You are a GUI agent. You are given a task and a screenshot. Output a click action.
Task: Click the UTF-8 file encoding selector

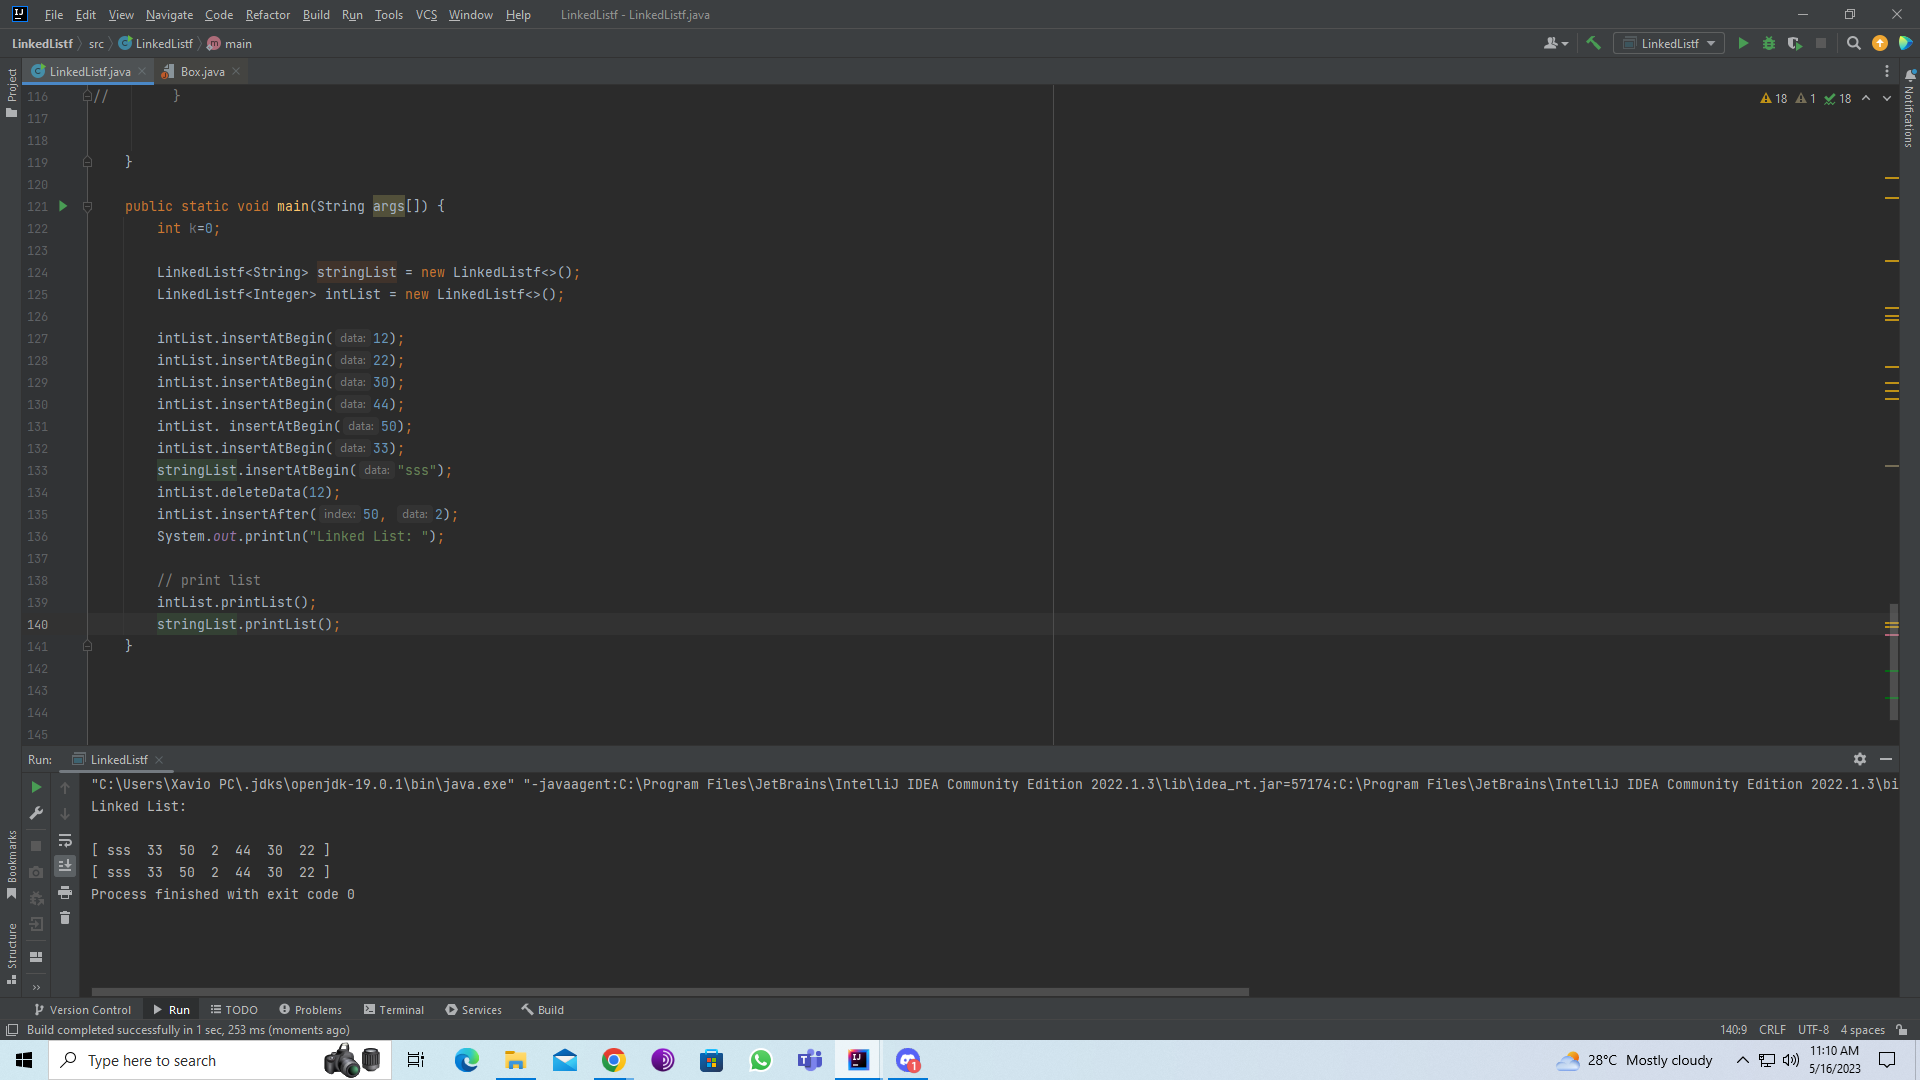(x=1813, y=1030)
